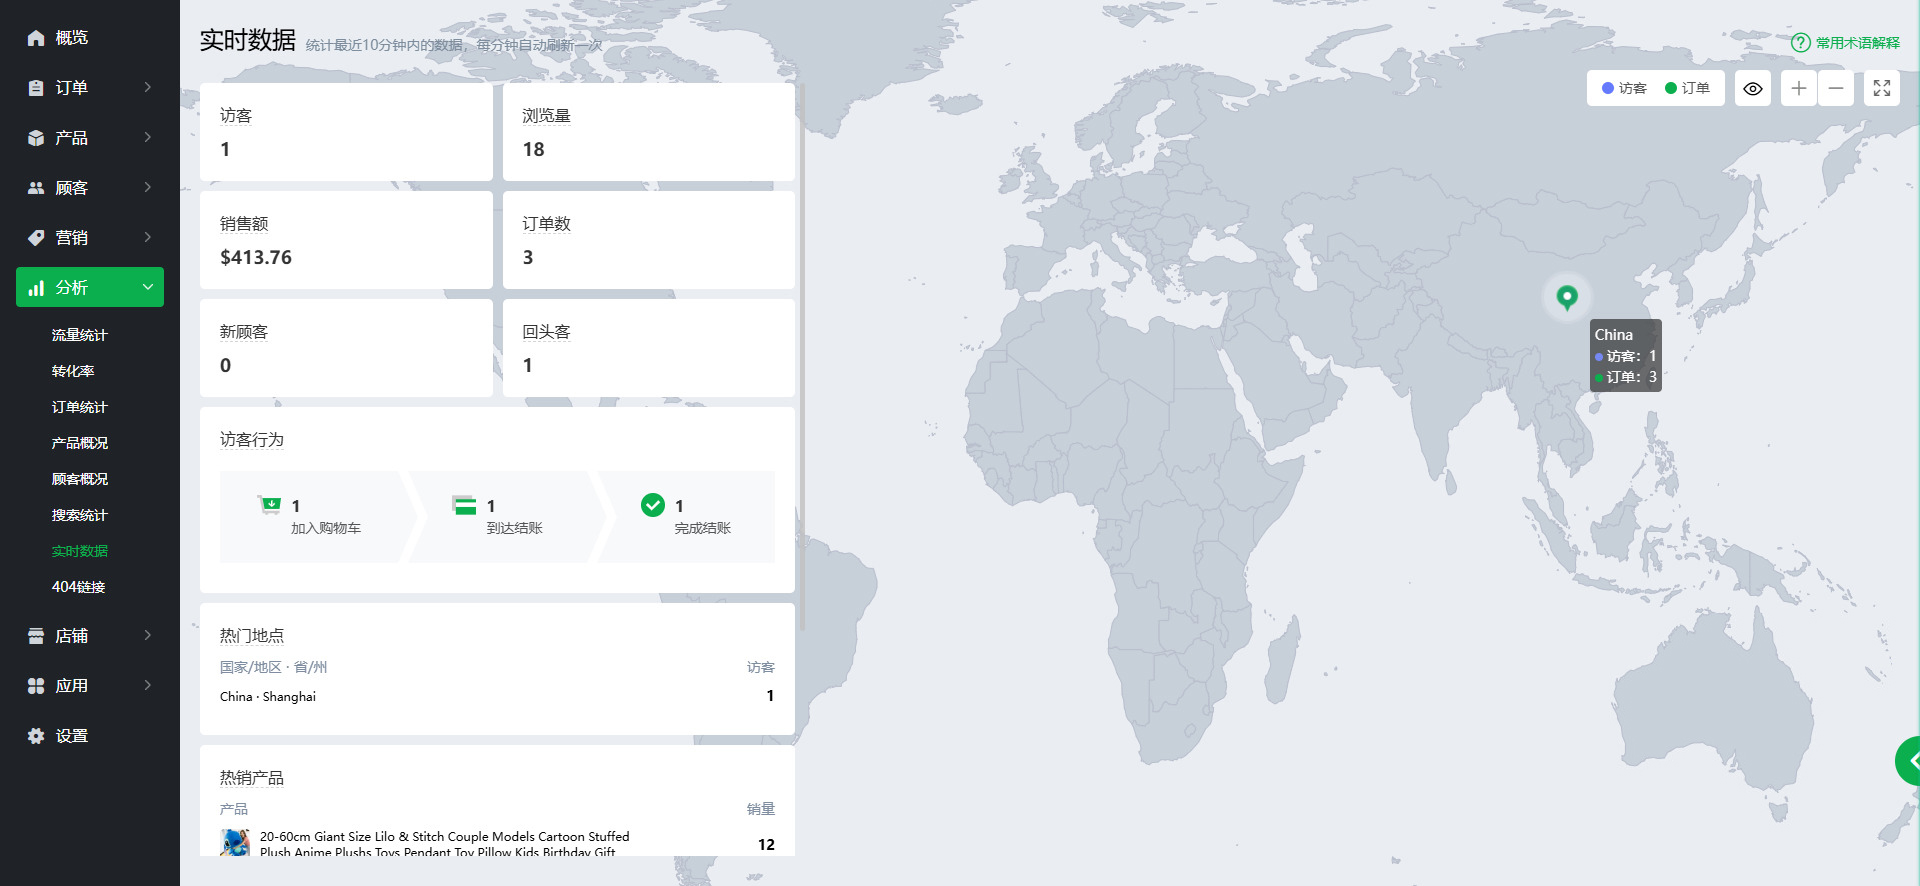
Task: Click the green China location pin
Action: pos(1567,296)
